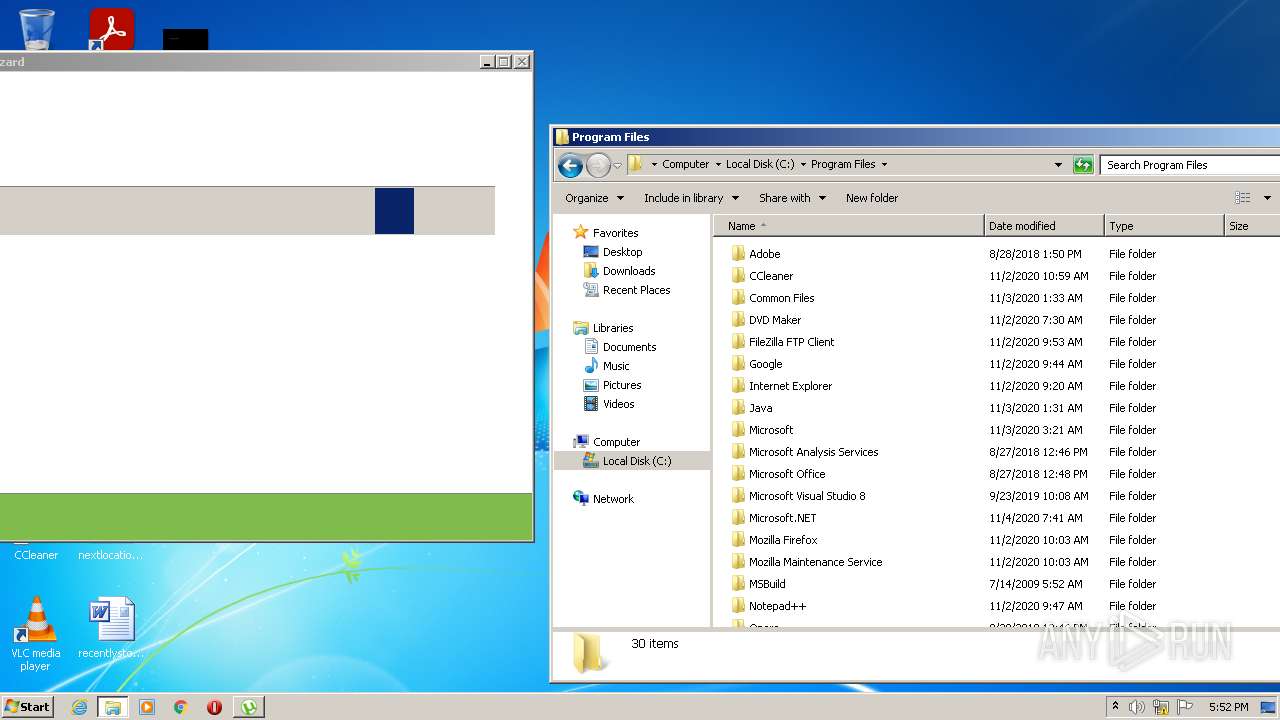
Task: Show hidden system tray icons
Action: point(1115,707)
